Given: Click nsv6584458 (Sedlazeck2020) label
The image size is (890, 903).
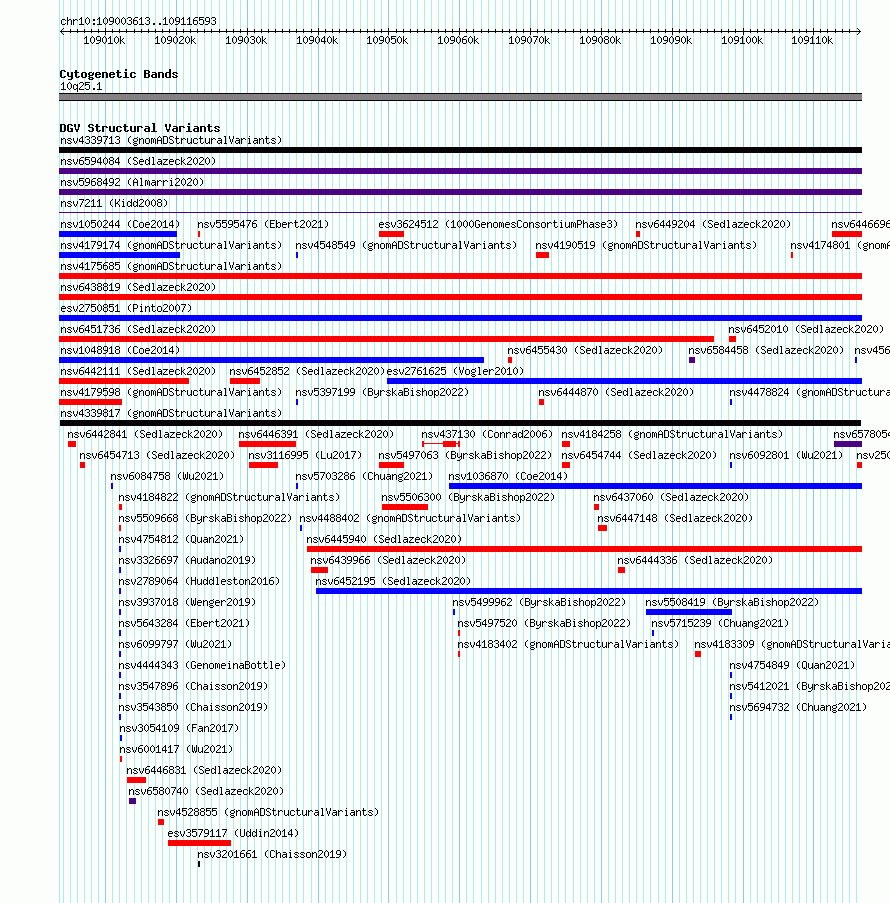Looking at the screenshot, I should point(766,351).
